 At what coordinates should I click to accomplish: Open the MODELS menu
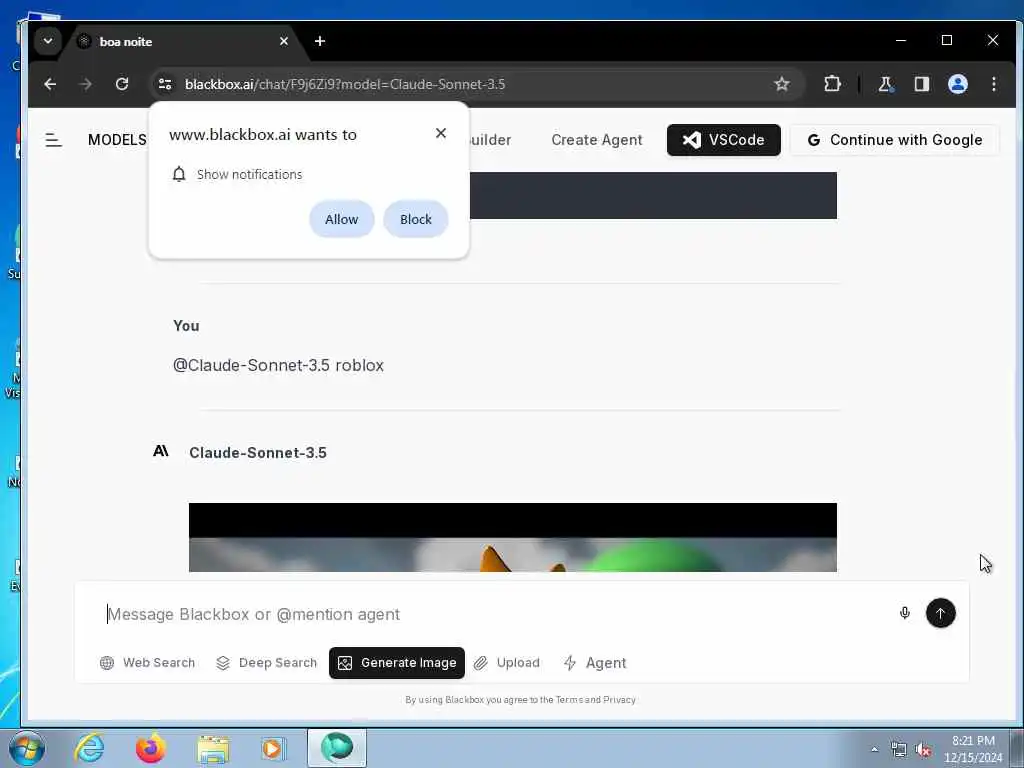point(117,140)
